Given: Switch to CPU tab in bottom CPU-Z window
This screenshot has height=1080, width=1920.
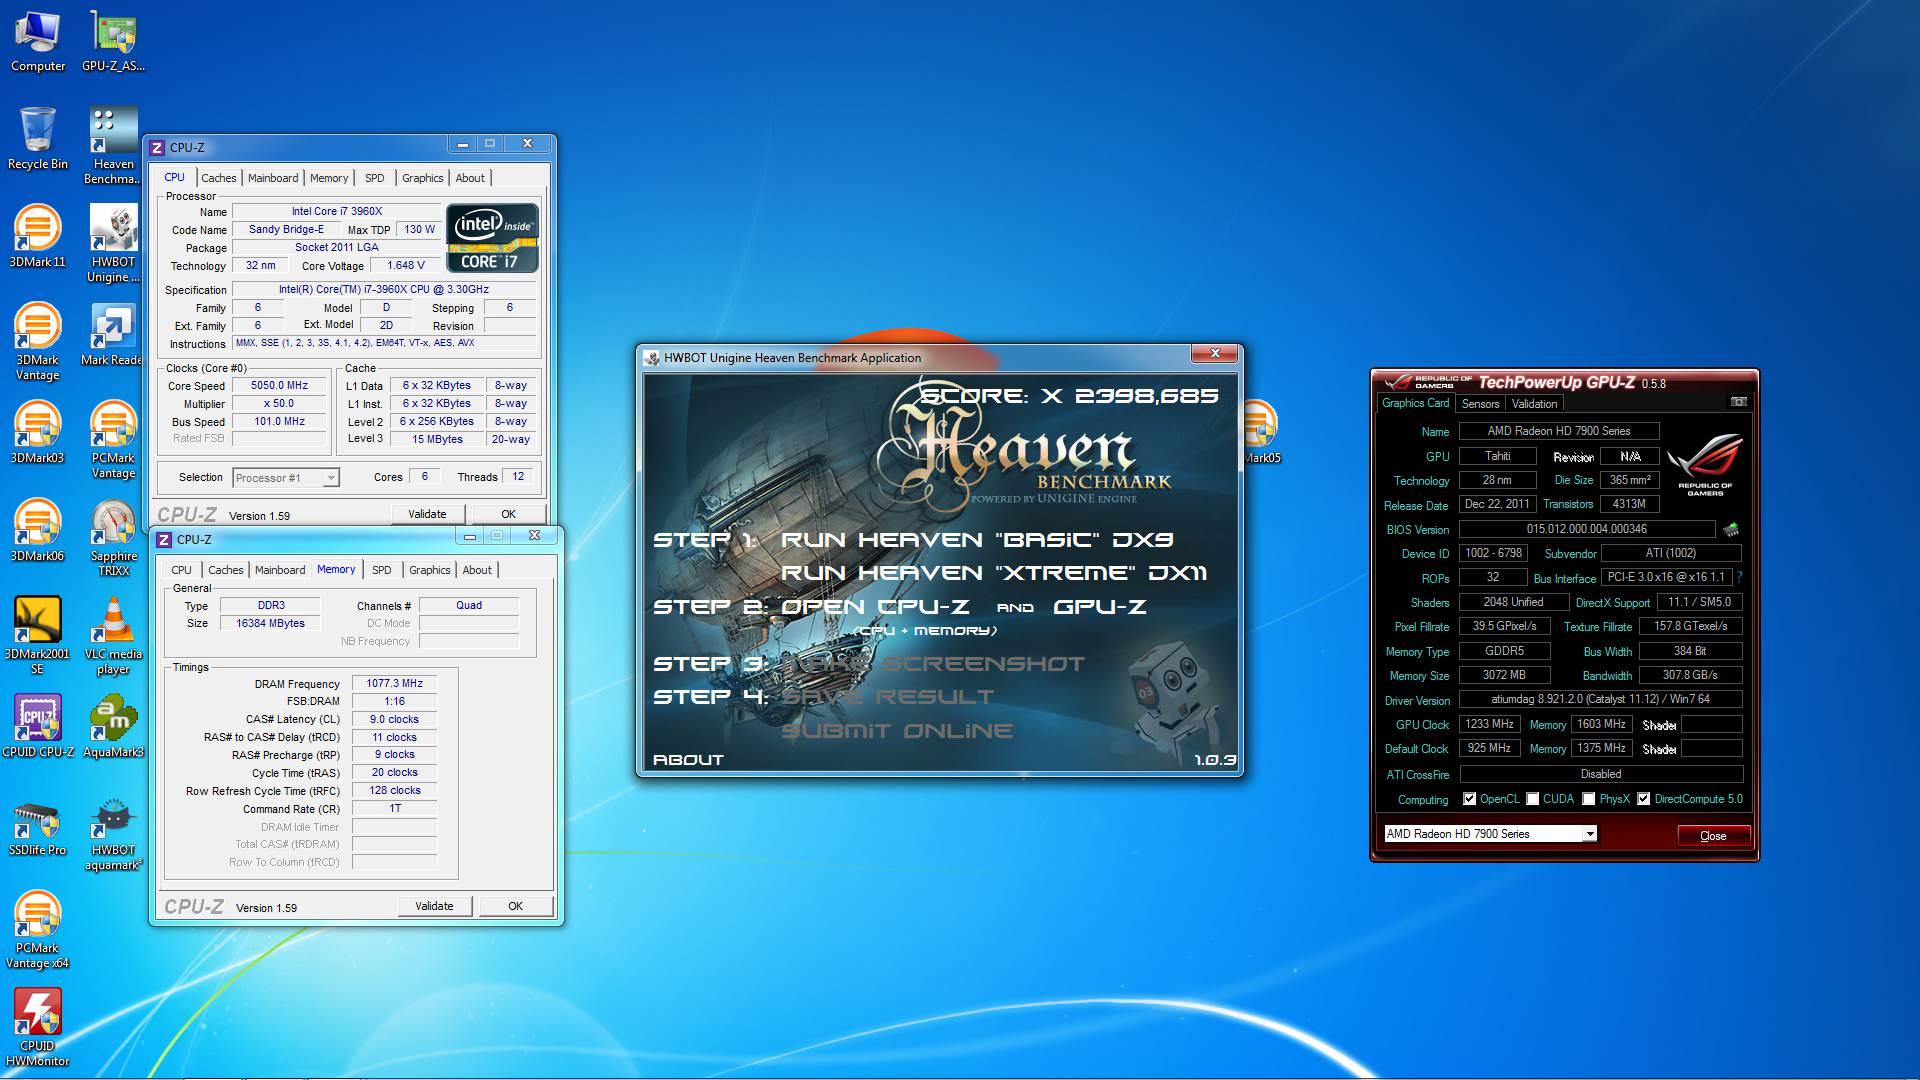Looking at the screenshot, I should tap(181, 570).
